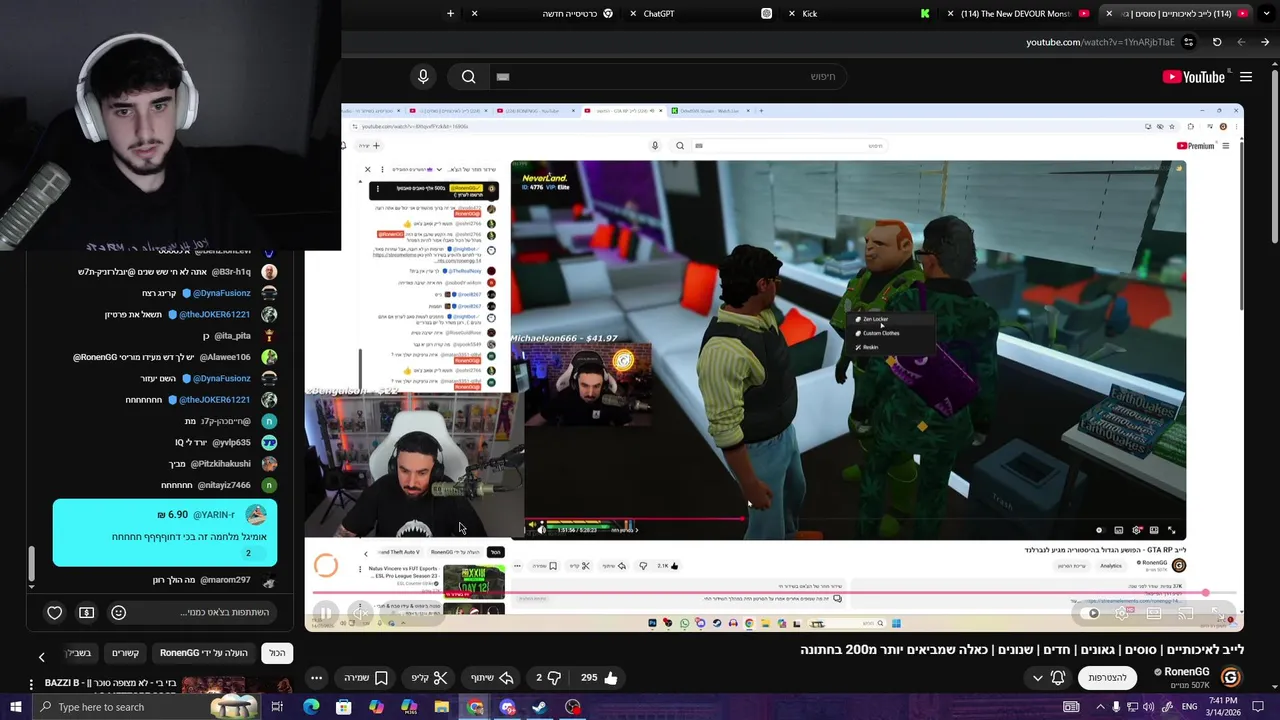Image resolution: width=1280 pixels, height=720 pixels.
Task: Open File Explorer from the taskbar
Action: pos(442,707)
